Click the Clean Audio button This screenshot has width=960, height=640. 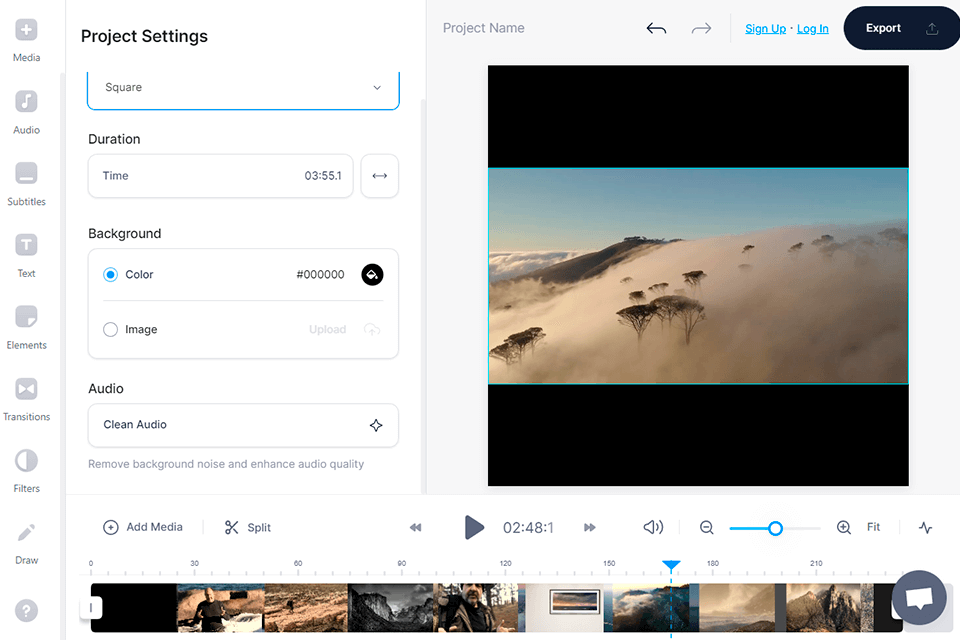[x=243, y=425]
